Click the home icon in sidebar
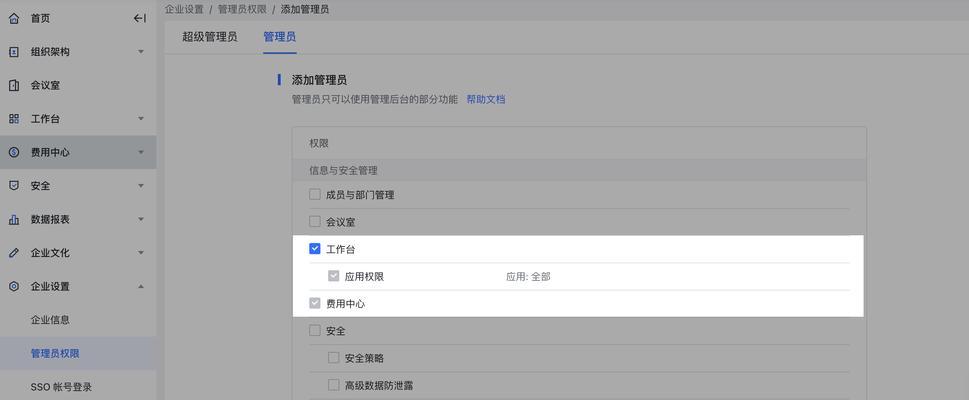This screenshot has height=400, width=969. tap(14, 19)
